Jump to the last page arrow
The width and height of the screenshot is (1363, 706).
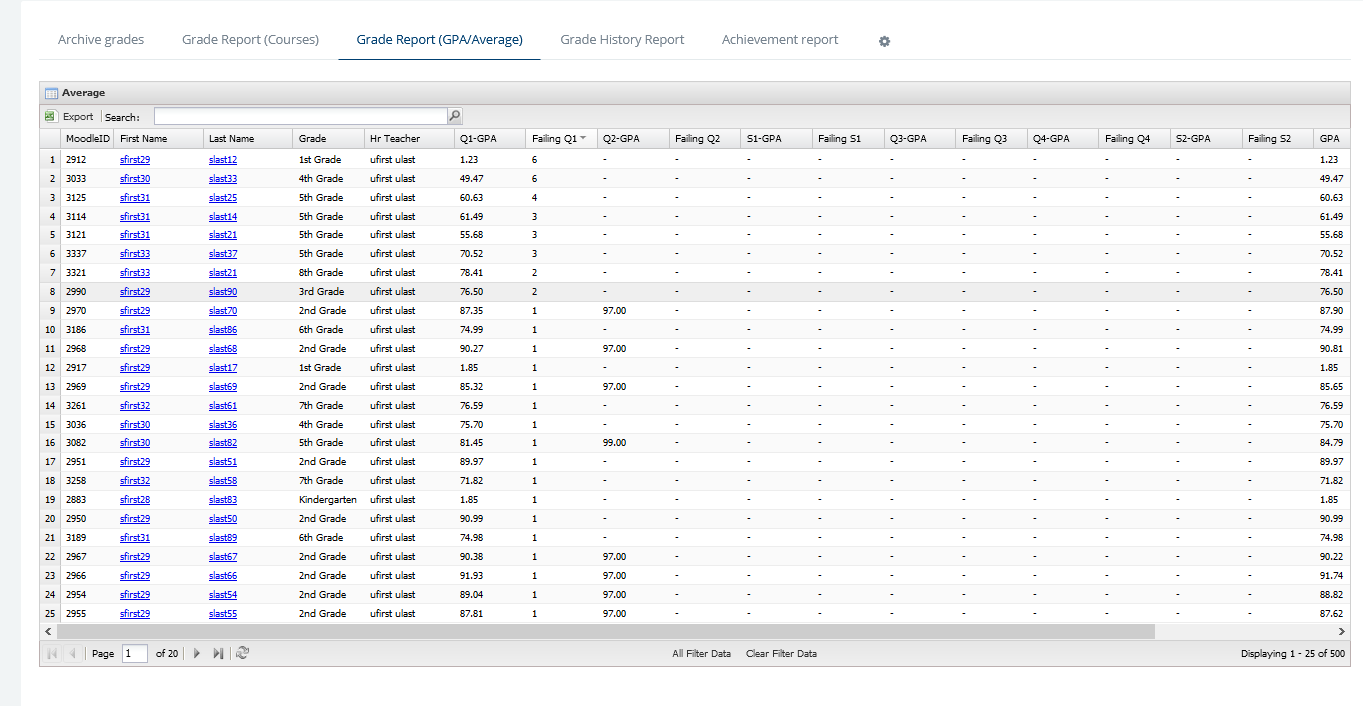tap(218, 653)
